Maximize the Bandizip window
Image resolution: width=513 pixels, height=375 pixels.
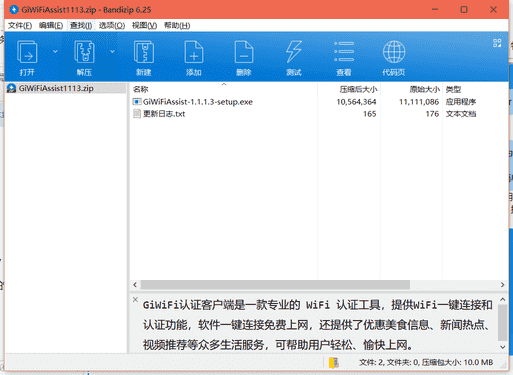point(464,9)
